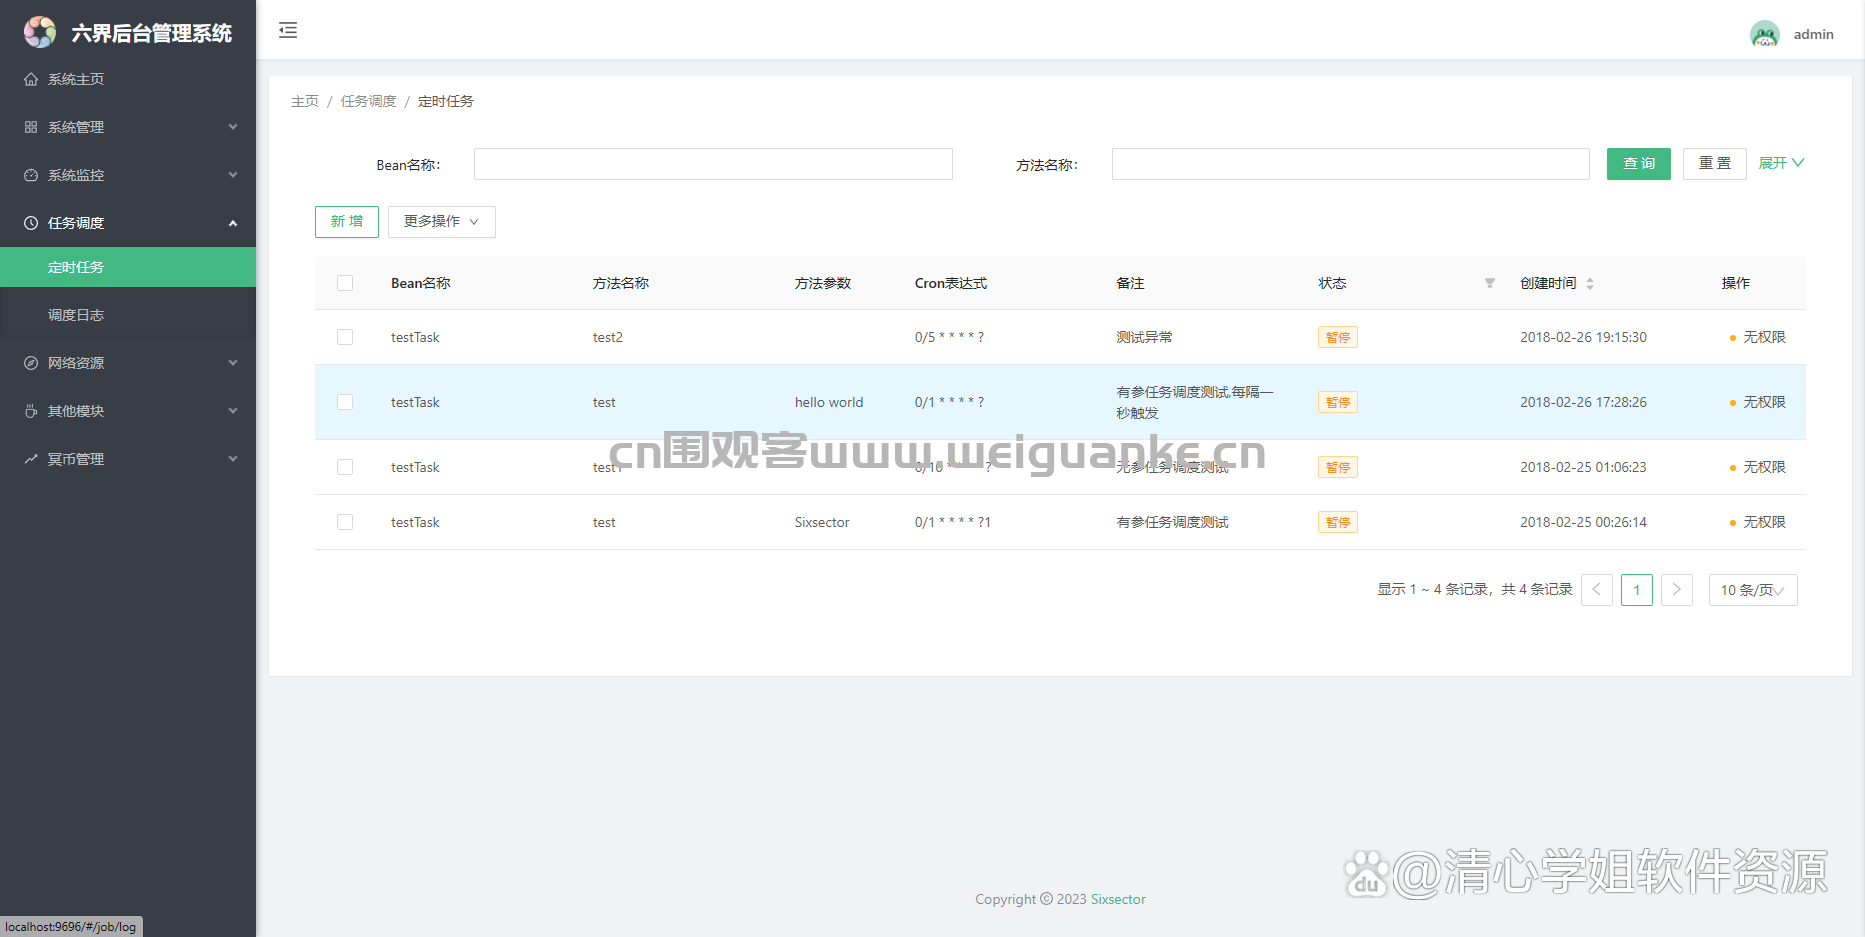Expand the 冥币管理 menu chevron
Image resolution: width=1865 pixels, height=937 pixels.
233,459
